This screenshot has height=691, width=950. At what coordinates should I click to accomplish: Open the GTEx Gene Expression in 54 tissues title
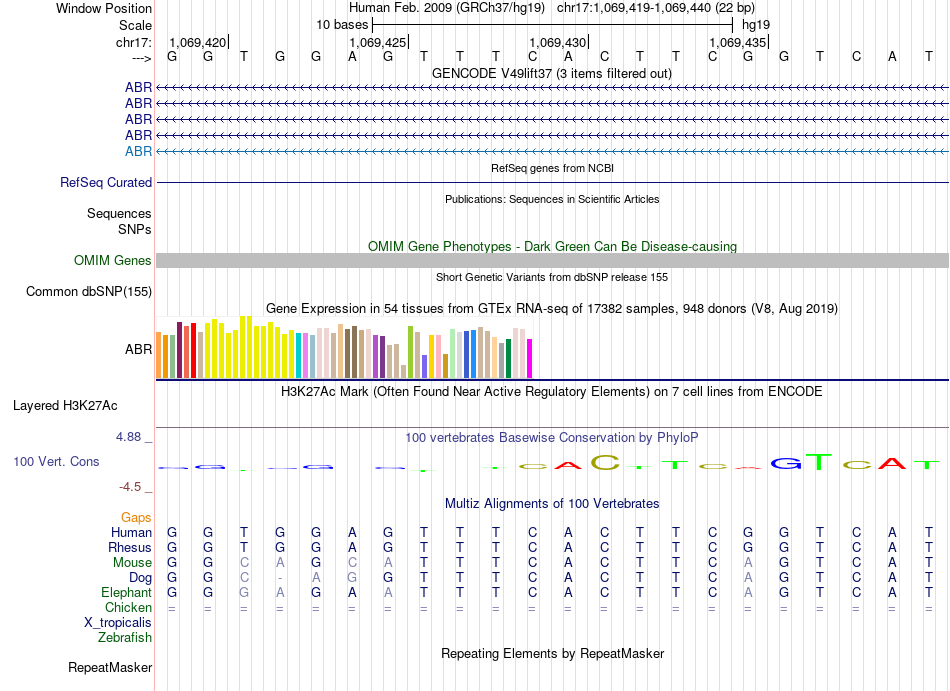click(552, 308)
